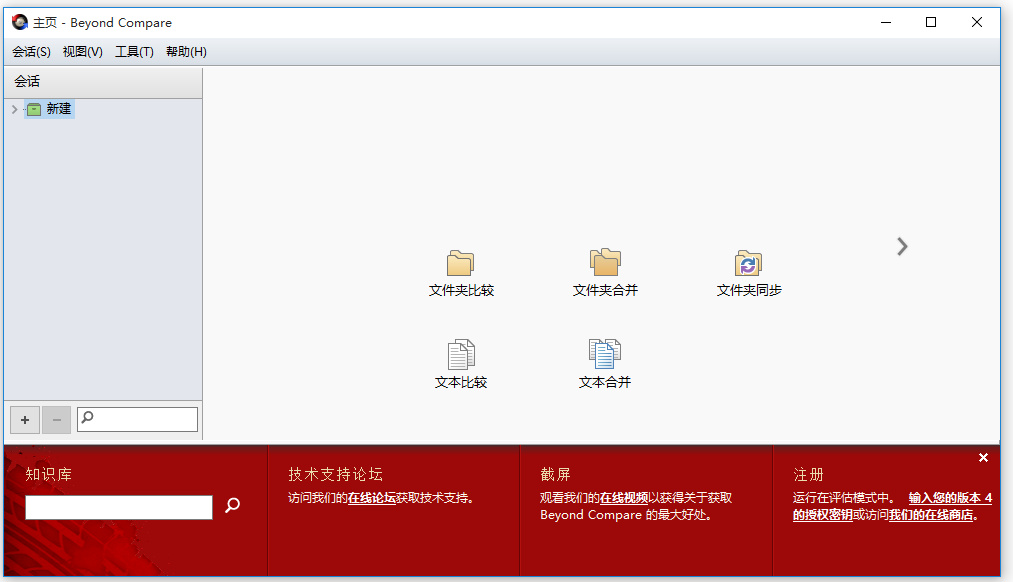The width and height of the screenshot is (1013, 582).
Task: Click the green session icon beside 新建
Action: click(x=34, y=109)
